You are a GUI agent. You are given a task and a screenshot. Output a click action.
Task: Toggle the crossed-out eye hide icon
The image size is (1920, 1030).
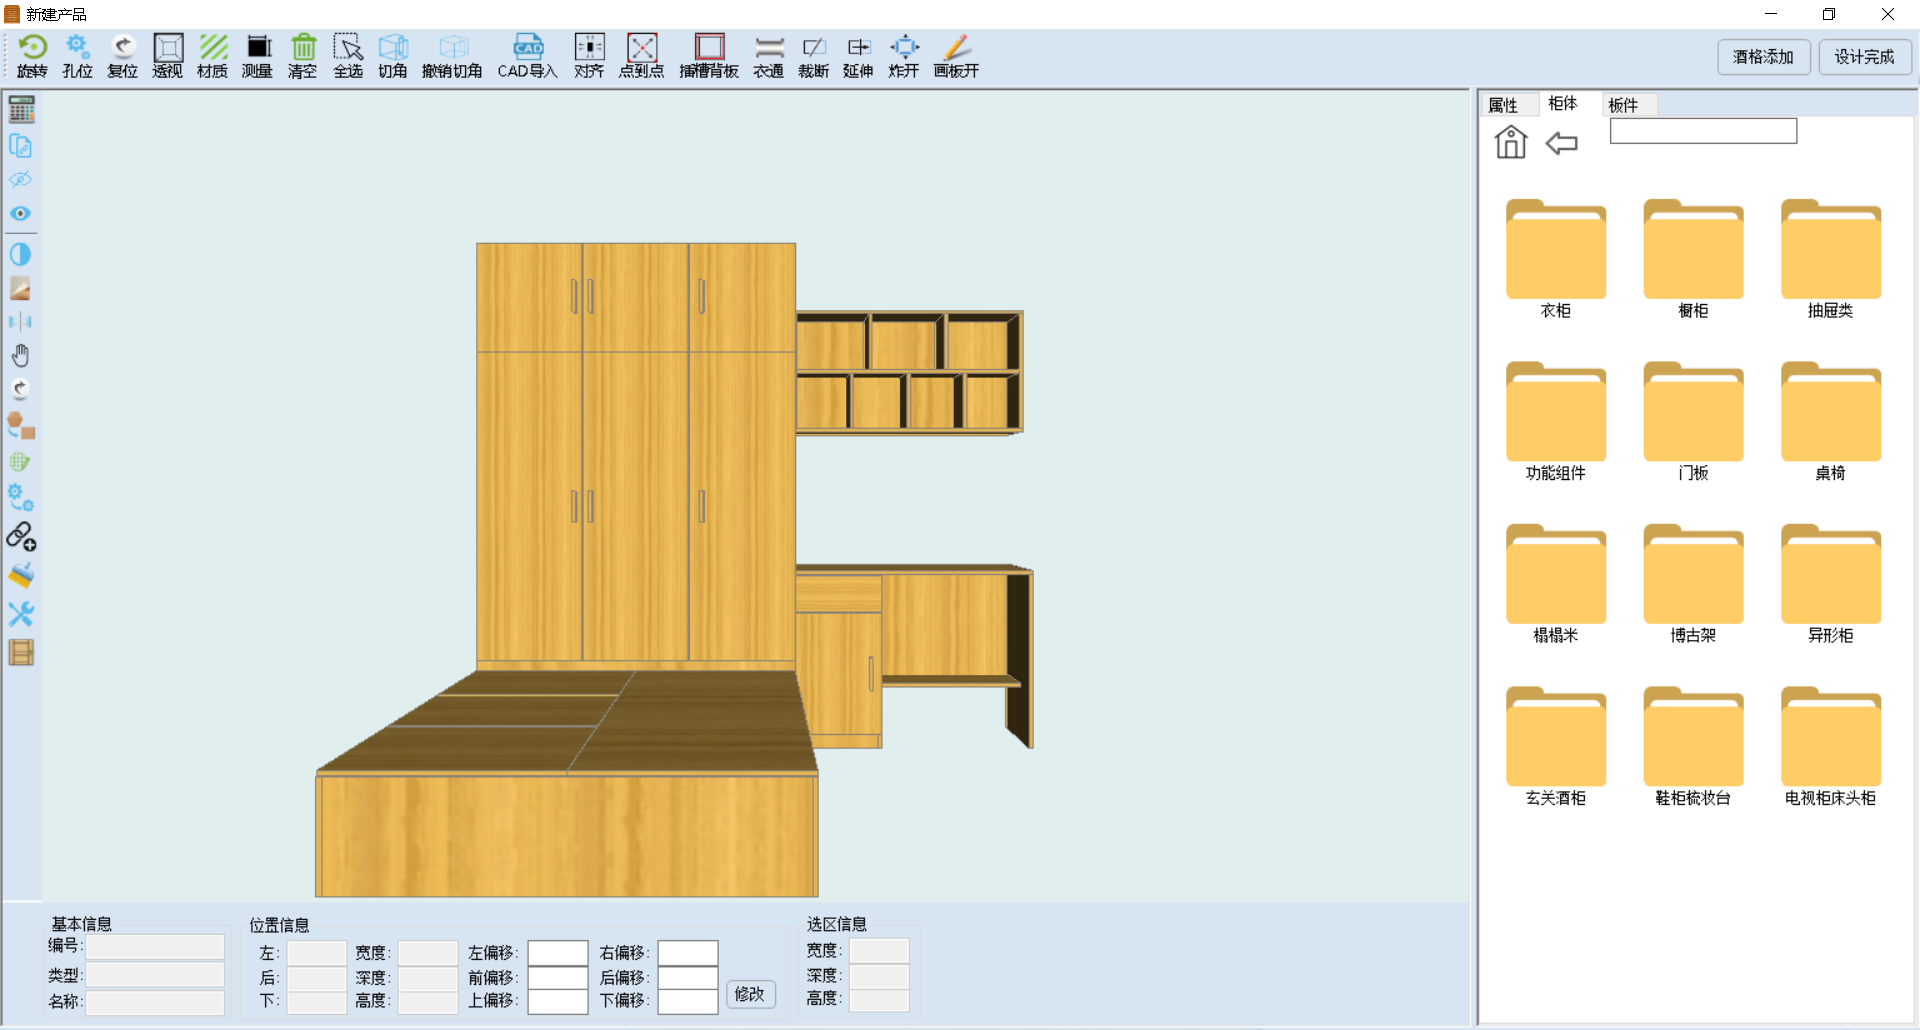click(20, 180)
